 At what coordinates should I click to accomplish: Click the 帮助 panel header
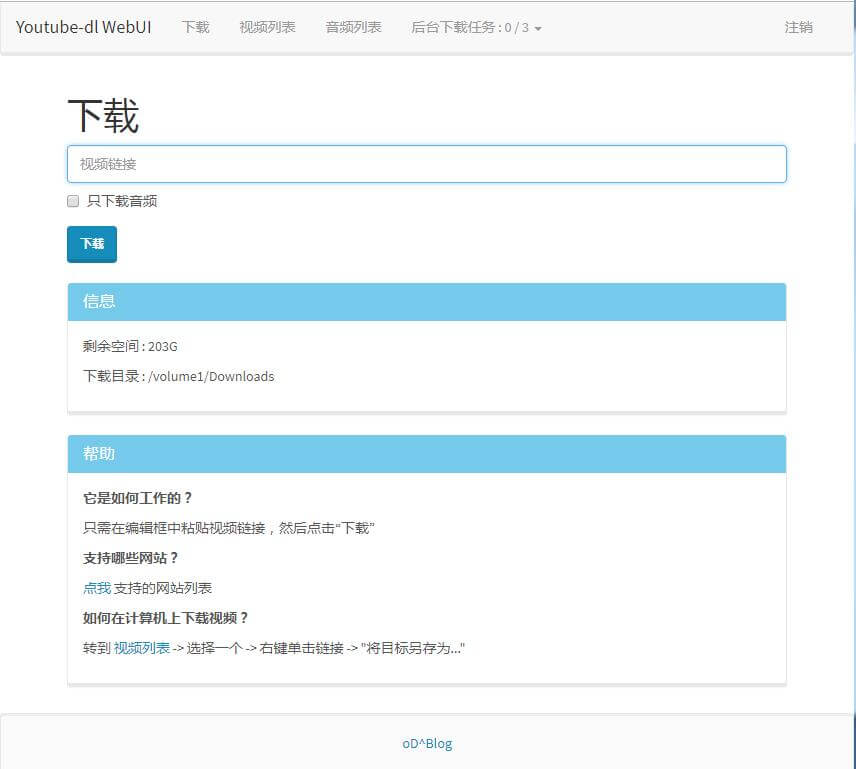tap(426, 453)
